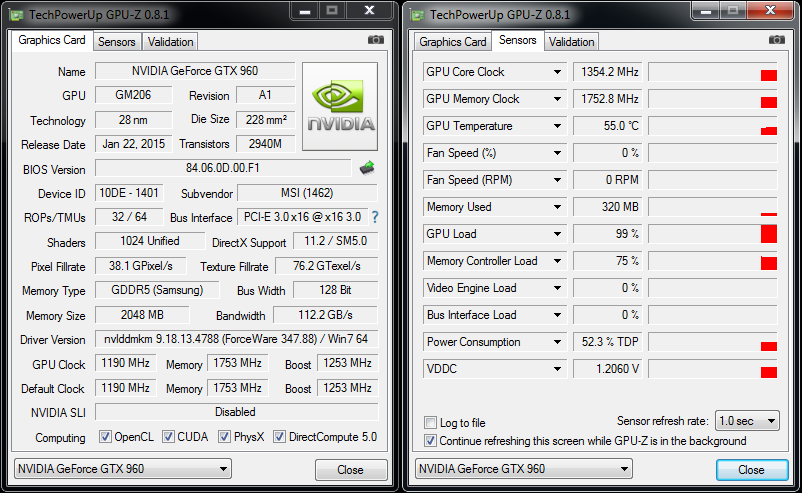802x493 pixels.
Task: Open Validation tab in right window
Action: pyautogui.click(x=571, y=41)
